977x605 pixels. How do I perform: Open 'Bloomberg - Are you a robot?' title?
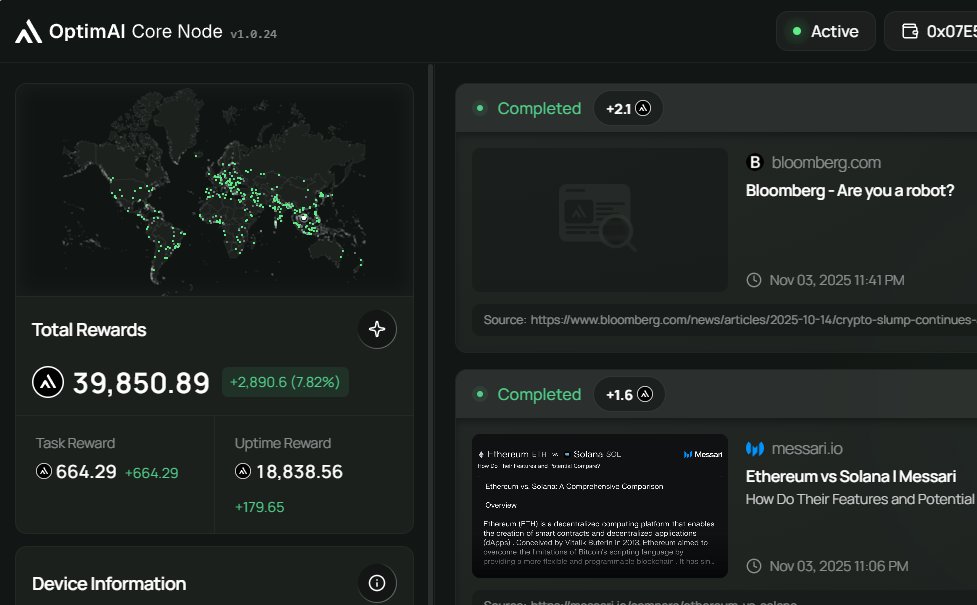point(850,191)
